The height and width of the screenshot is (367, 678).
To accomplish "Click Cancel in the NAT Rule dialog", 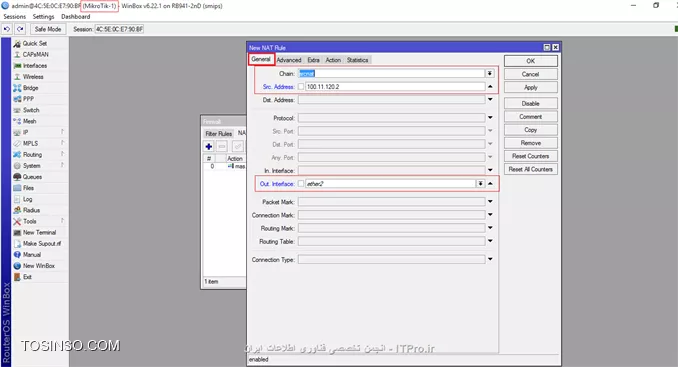I will tap(531, 74).
